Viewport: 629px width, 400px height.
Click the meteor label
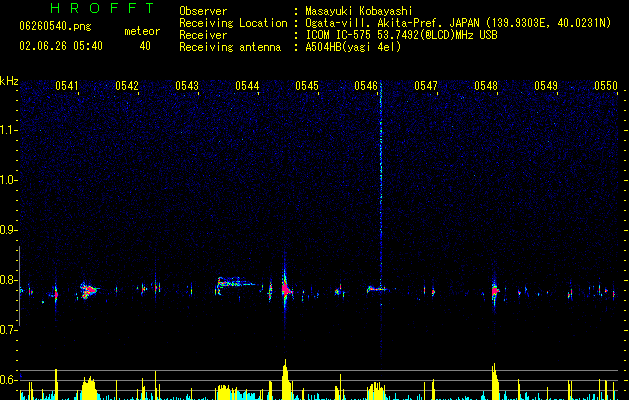coord(142,31)
